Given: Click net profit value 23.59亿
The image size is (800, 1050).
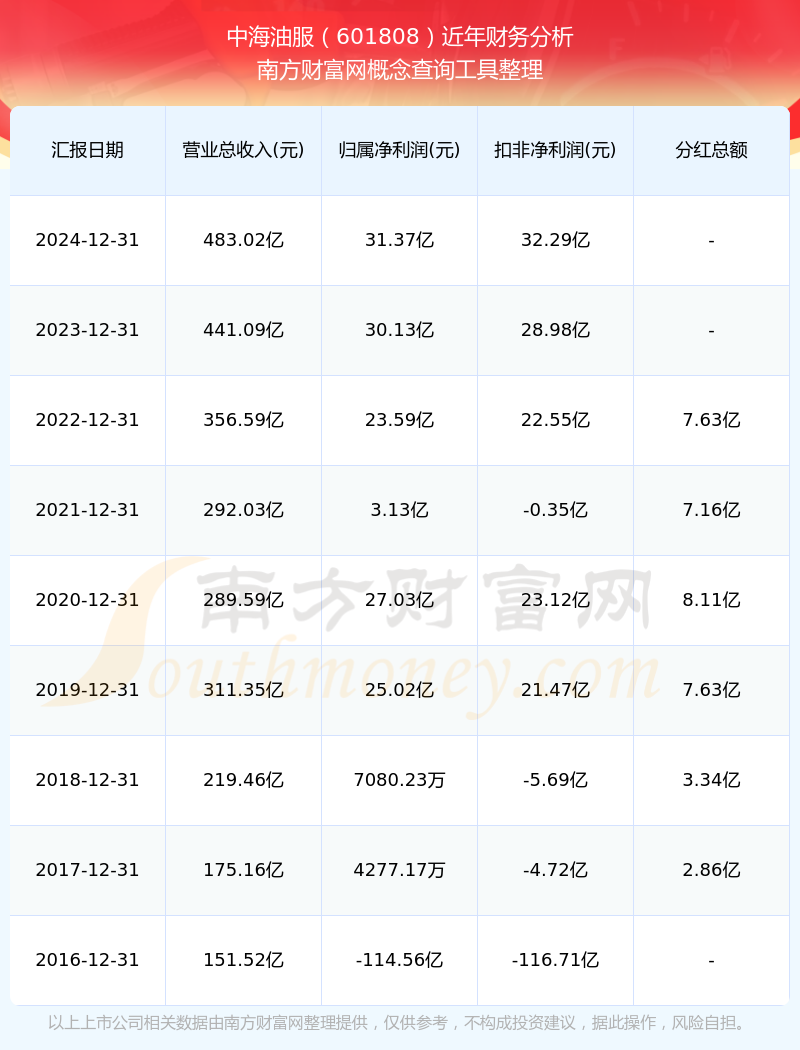Looking at the screenshot, I should click(x=400, y=420).
